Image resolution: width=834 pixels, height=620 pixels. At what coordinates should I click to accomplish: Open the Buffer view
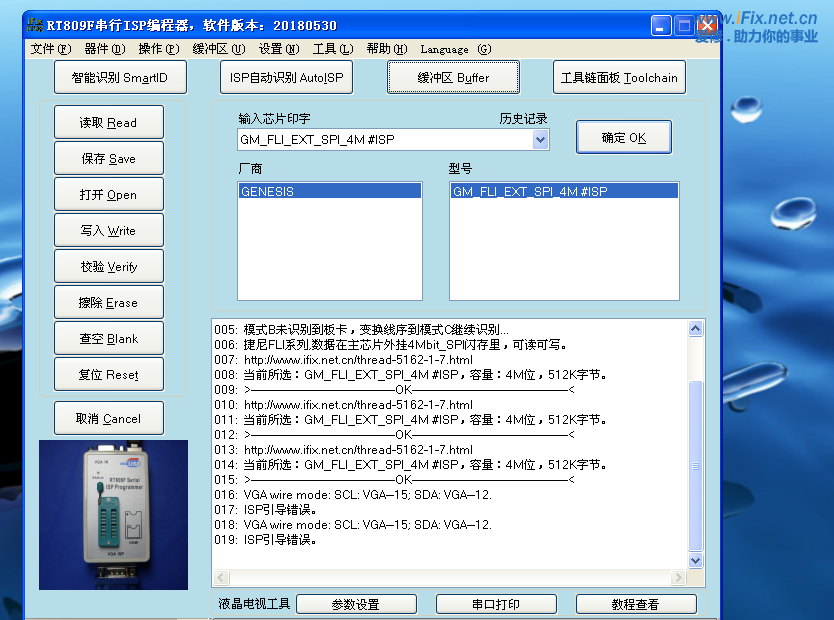coord(453,78)
